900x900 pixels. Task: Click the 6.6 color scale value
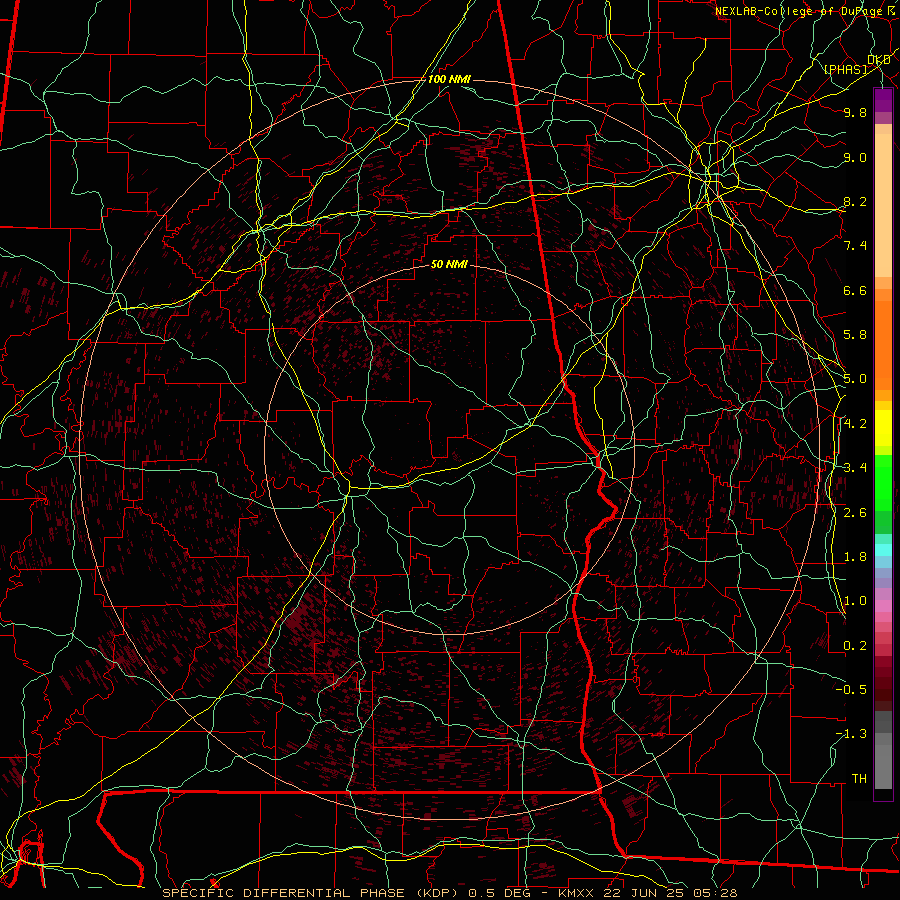(855, 290)
